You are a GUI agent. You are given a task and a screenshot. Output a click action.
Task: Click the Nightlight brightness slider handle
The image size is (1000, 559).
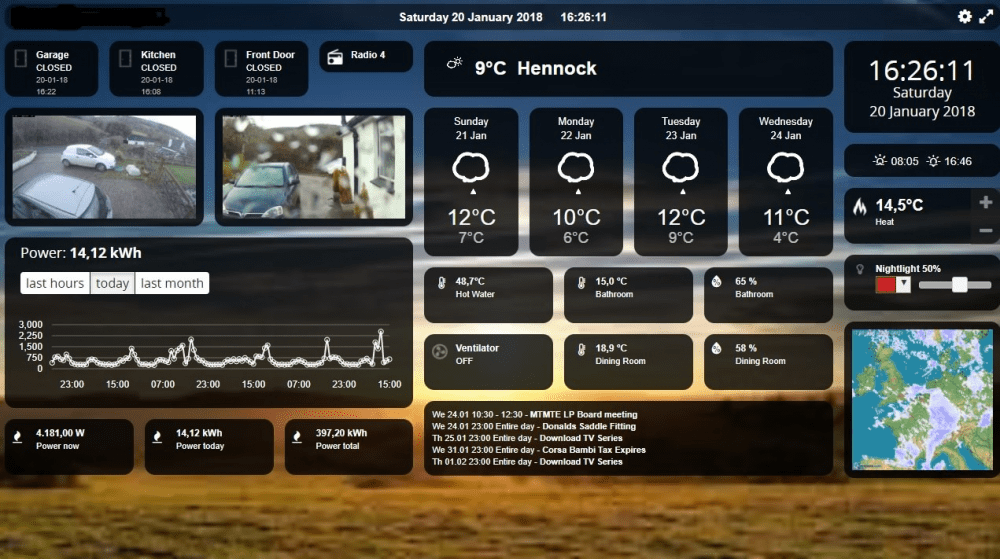[959, 285]
